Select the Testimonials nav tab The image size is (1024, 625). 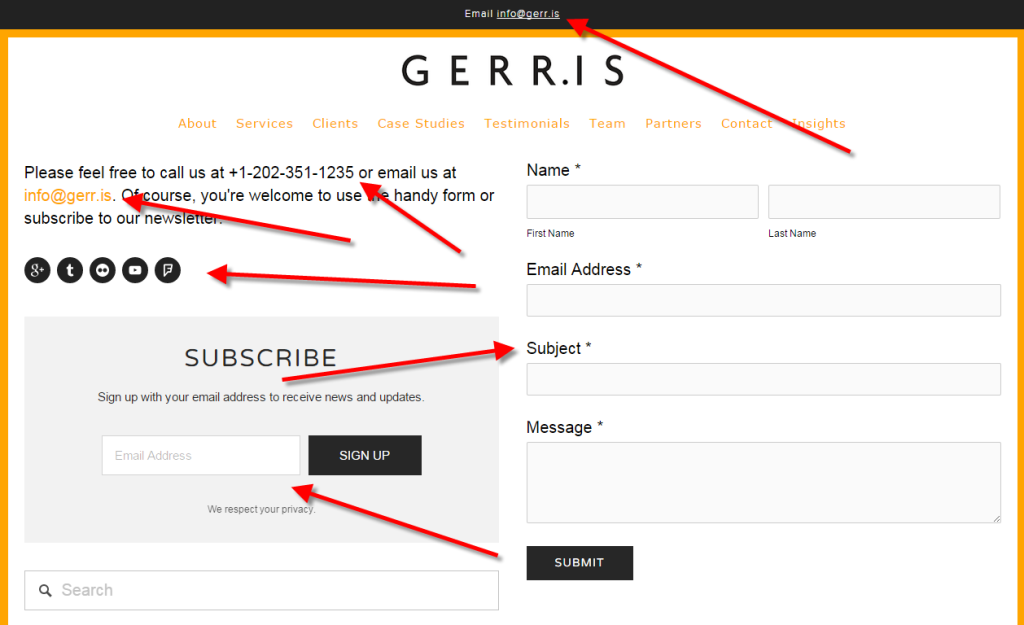pyautogui.click(x=527, y=123)
